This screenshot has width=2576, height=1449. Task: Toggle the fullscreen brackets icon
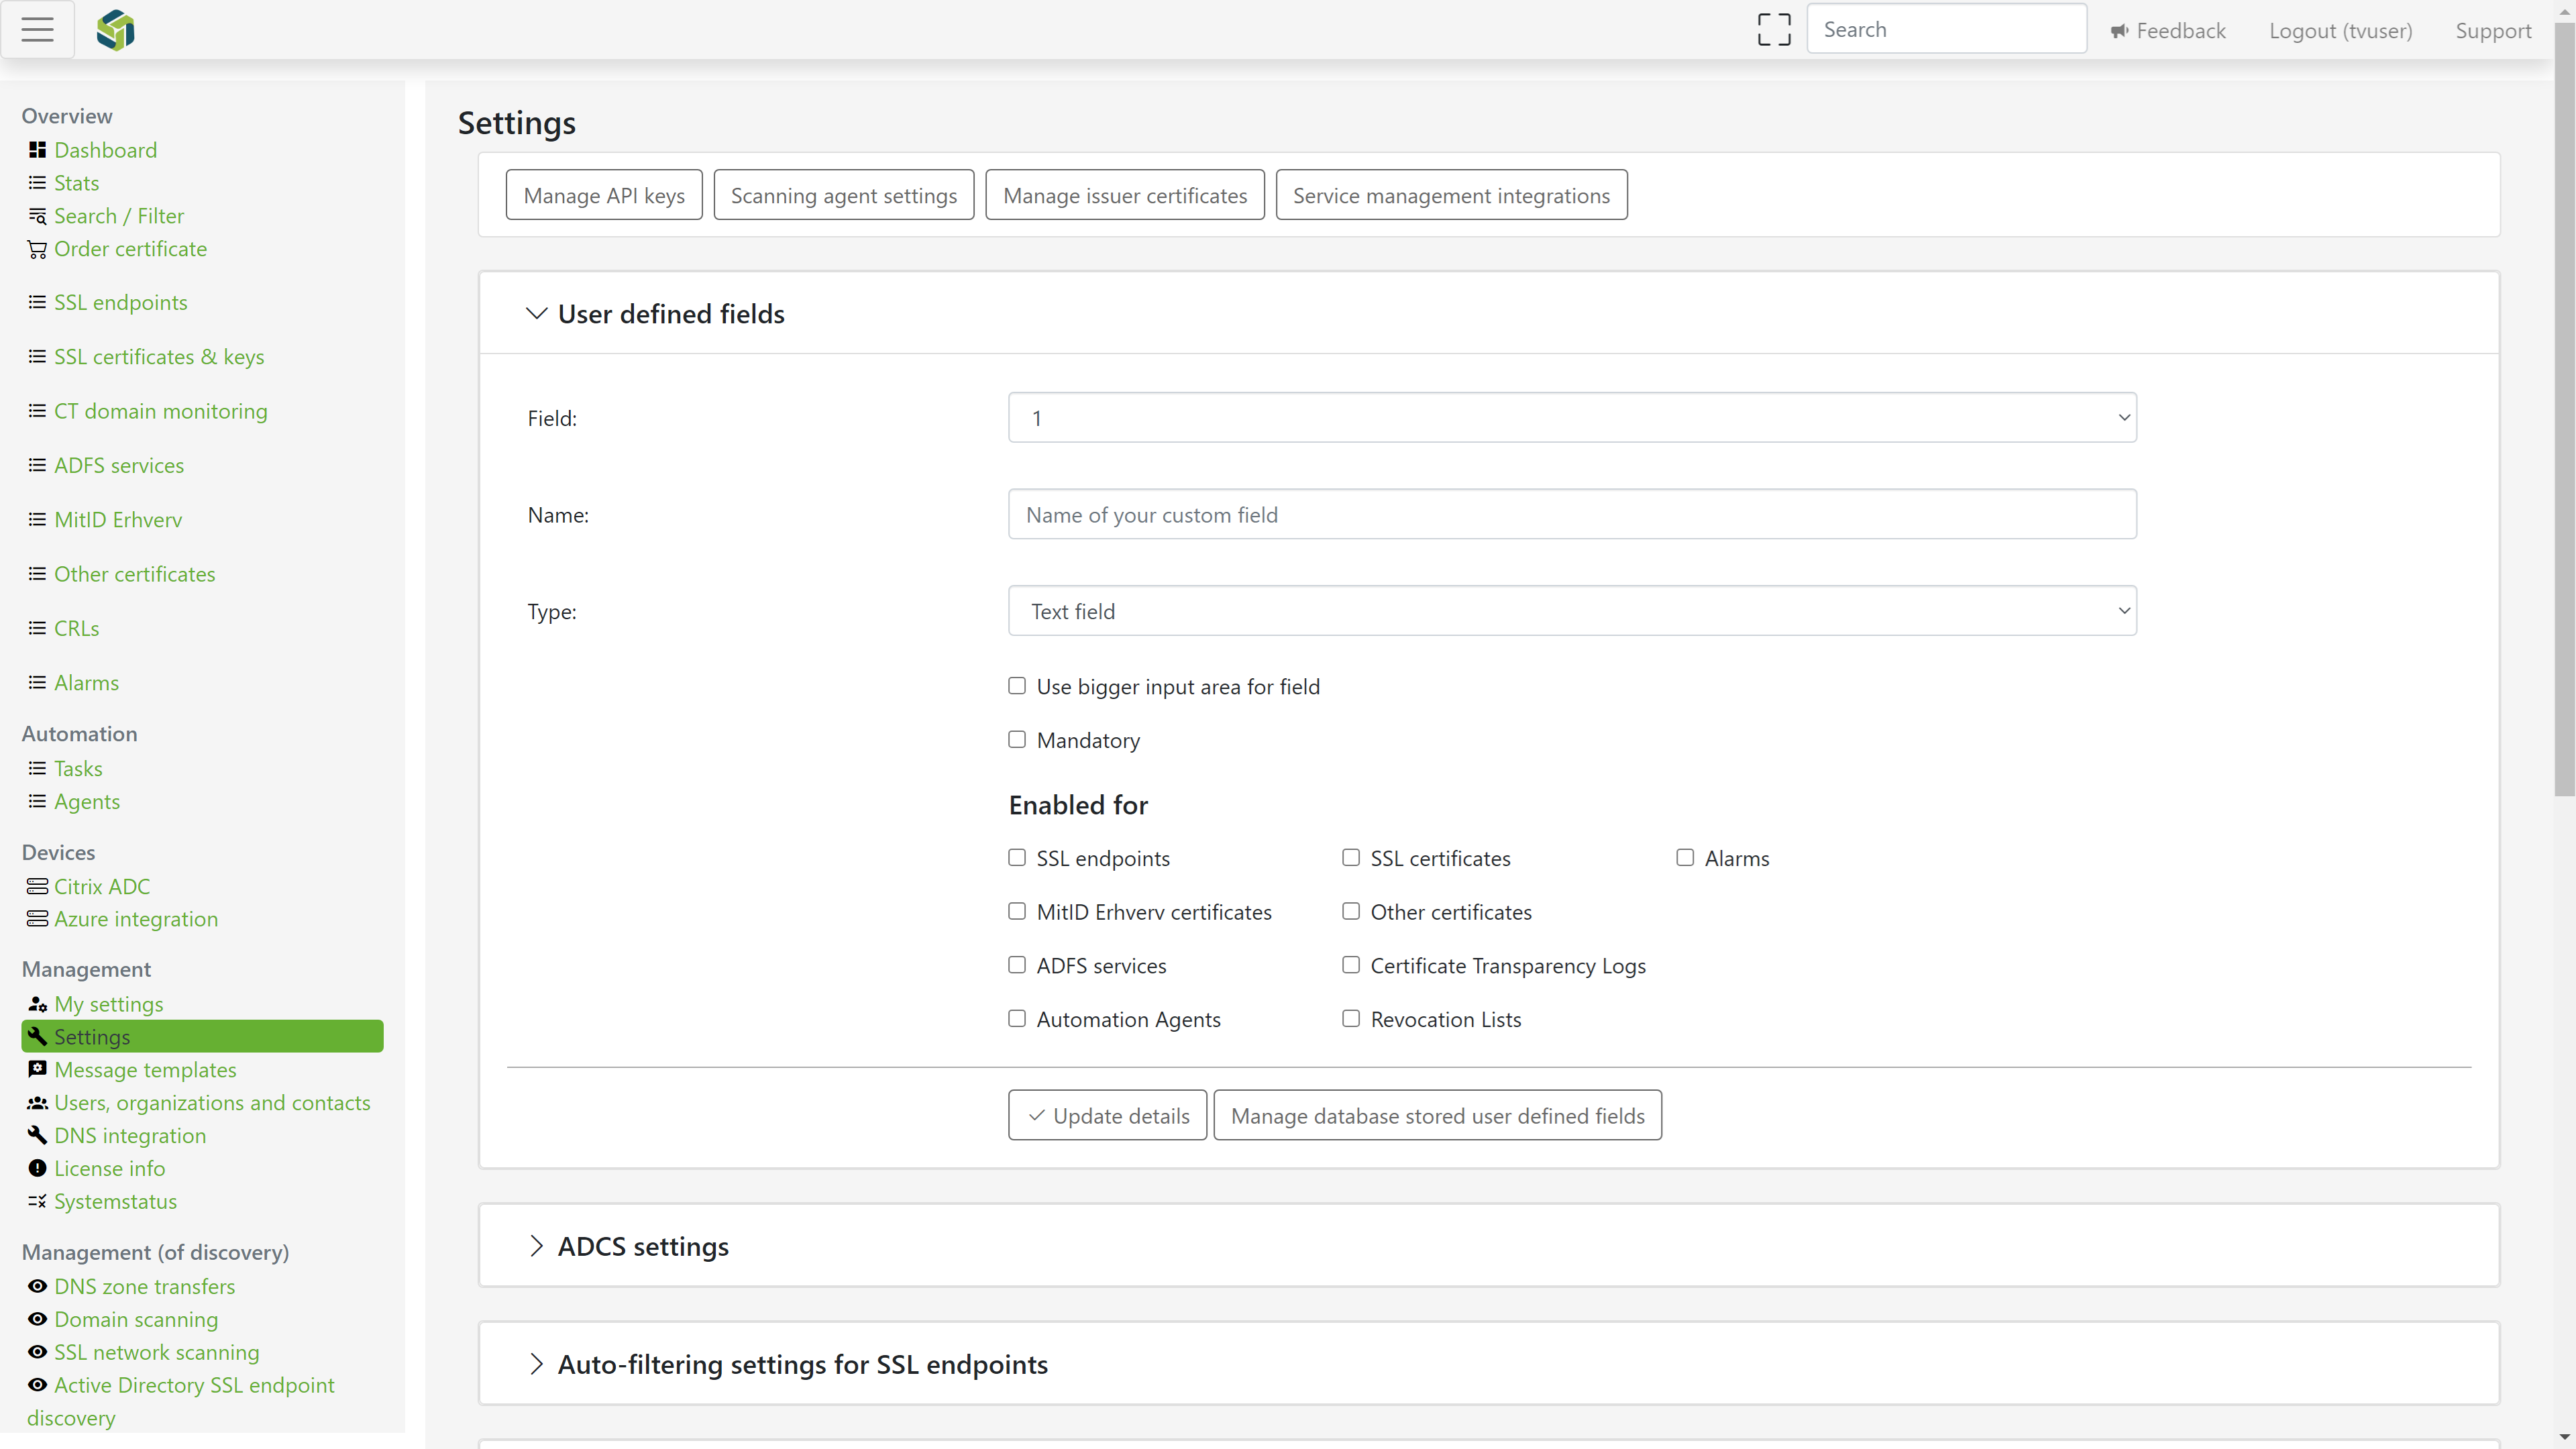pos(1774,30)
